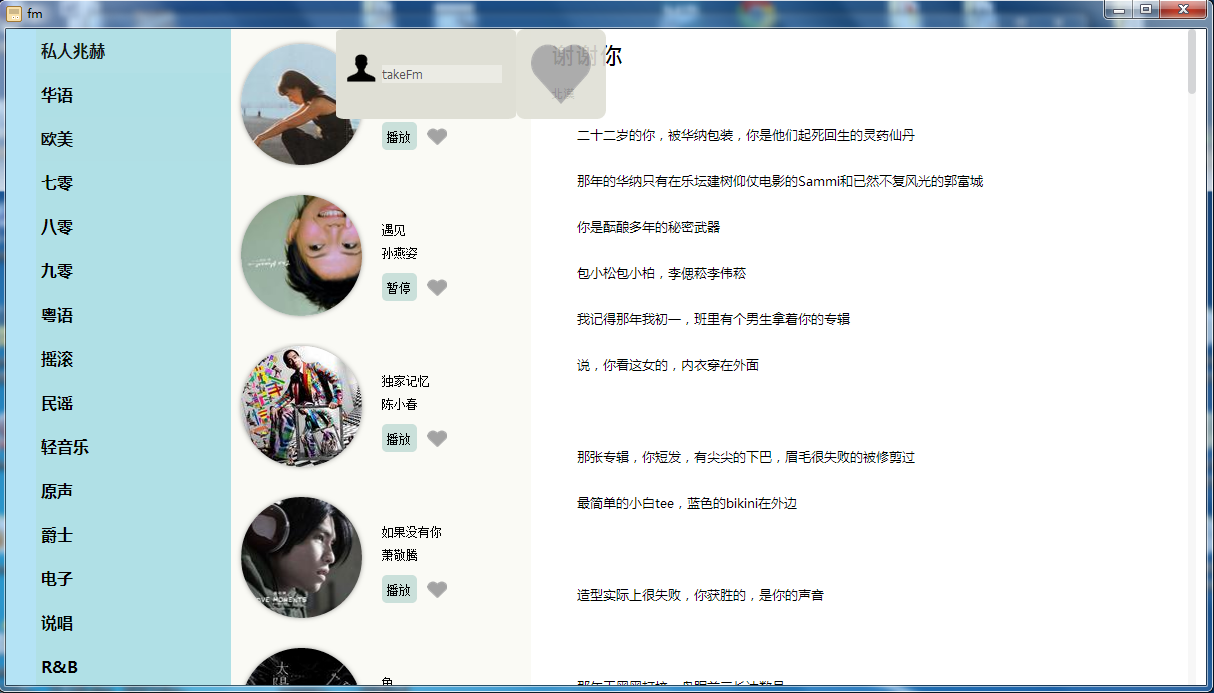Choose the 七零 channel
This screenshot has height=693, width=1214.
tap(57, 183)
